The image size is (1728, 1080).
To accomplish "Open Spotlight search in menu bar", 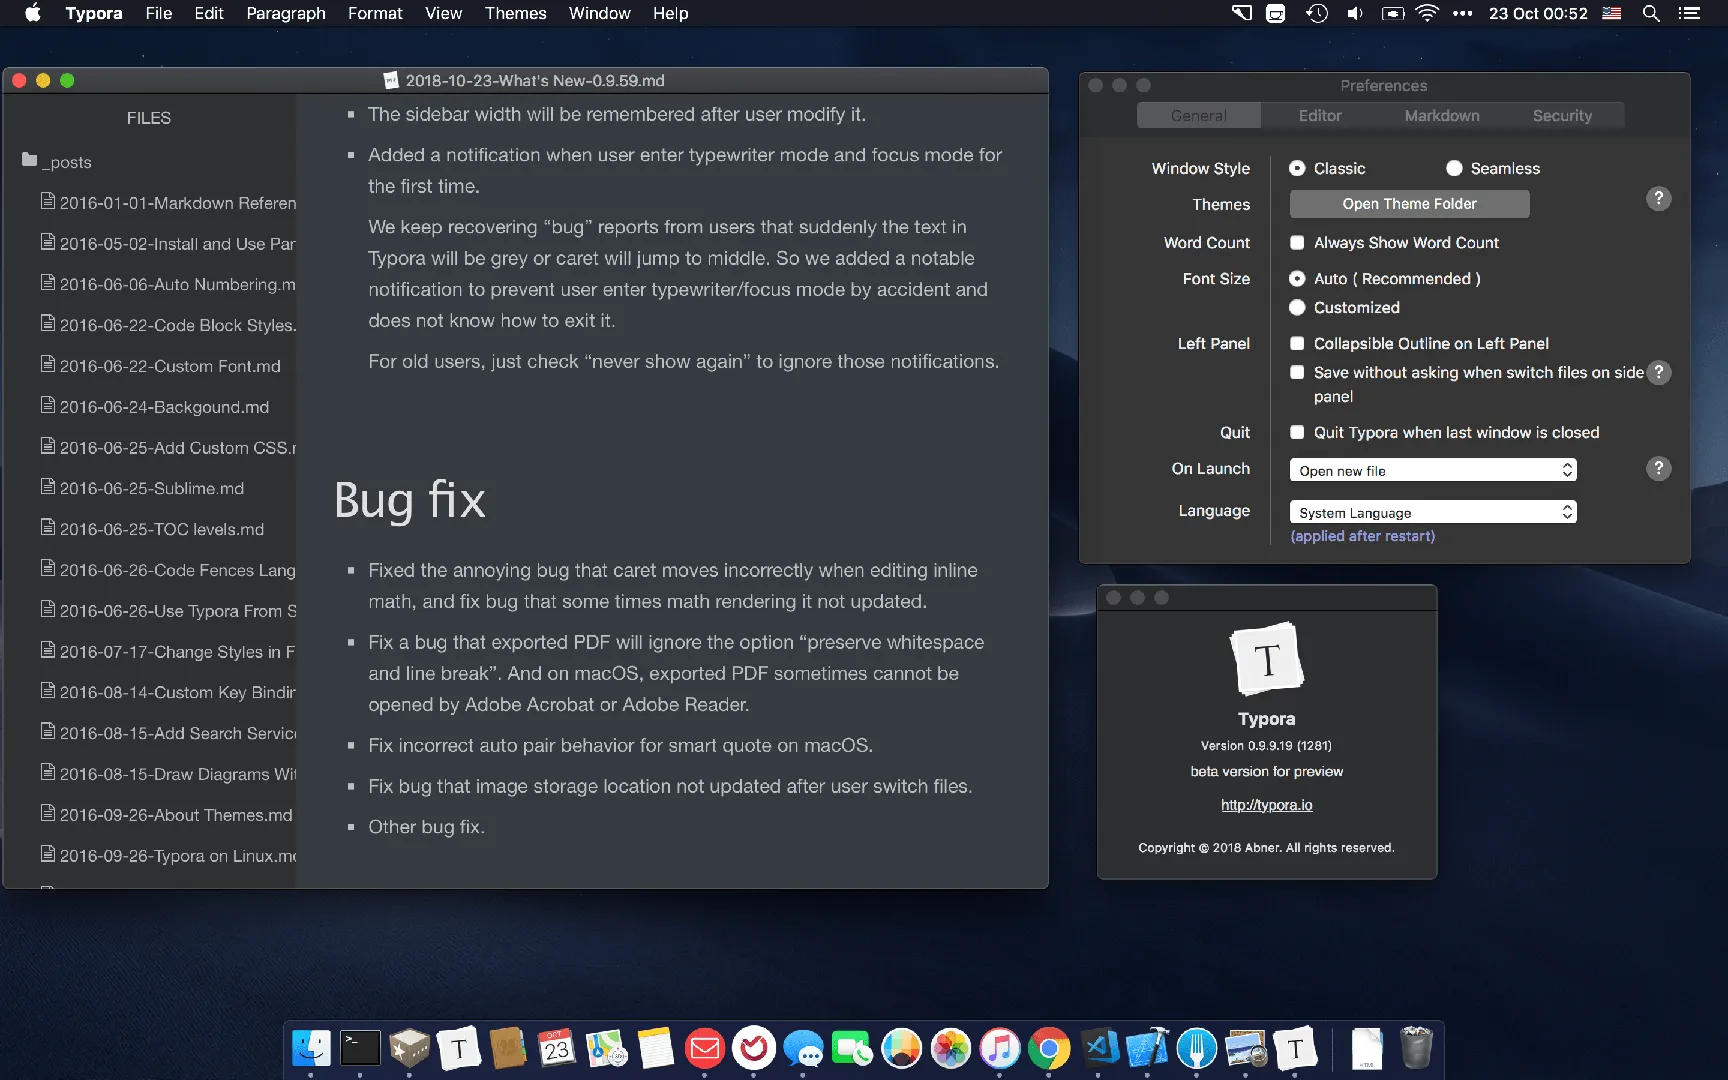I will 1651,13.
